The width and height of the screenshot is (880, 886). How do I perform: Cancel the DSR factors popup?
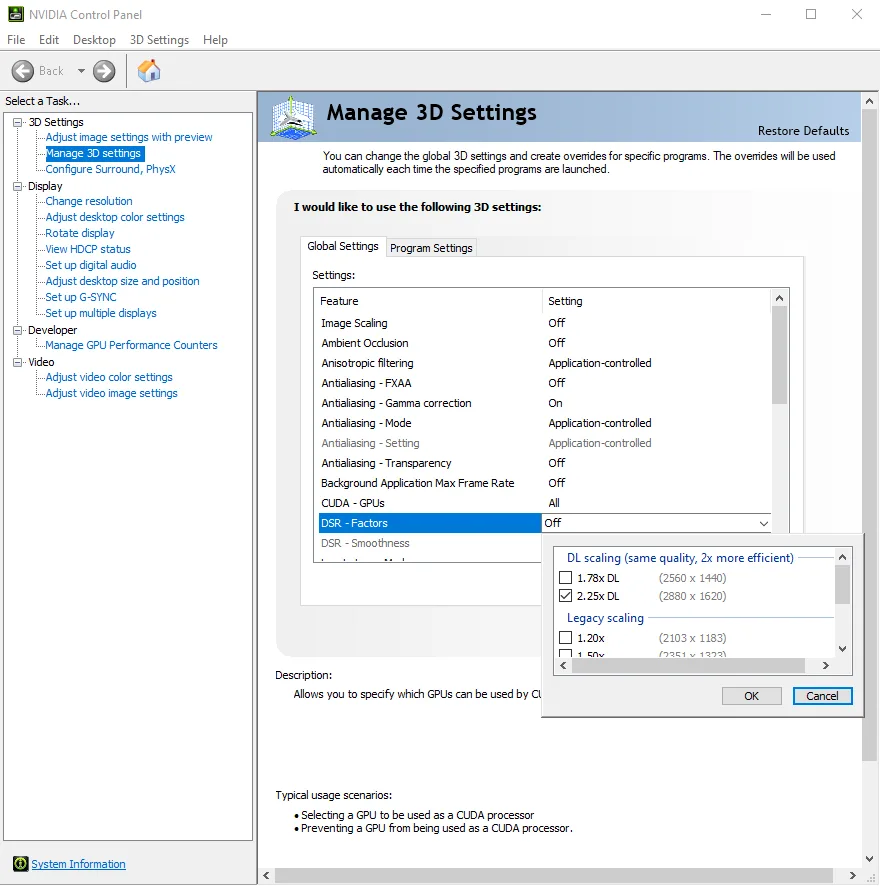[822, 696]
